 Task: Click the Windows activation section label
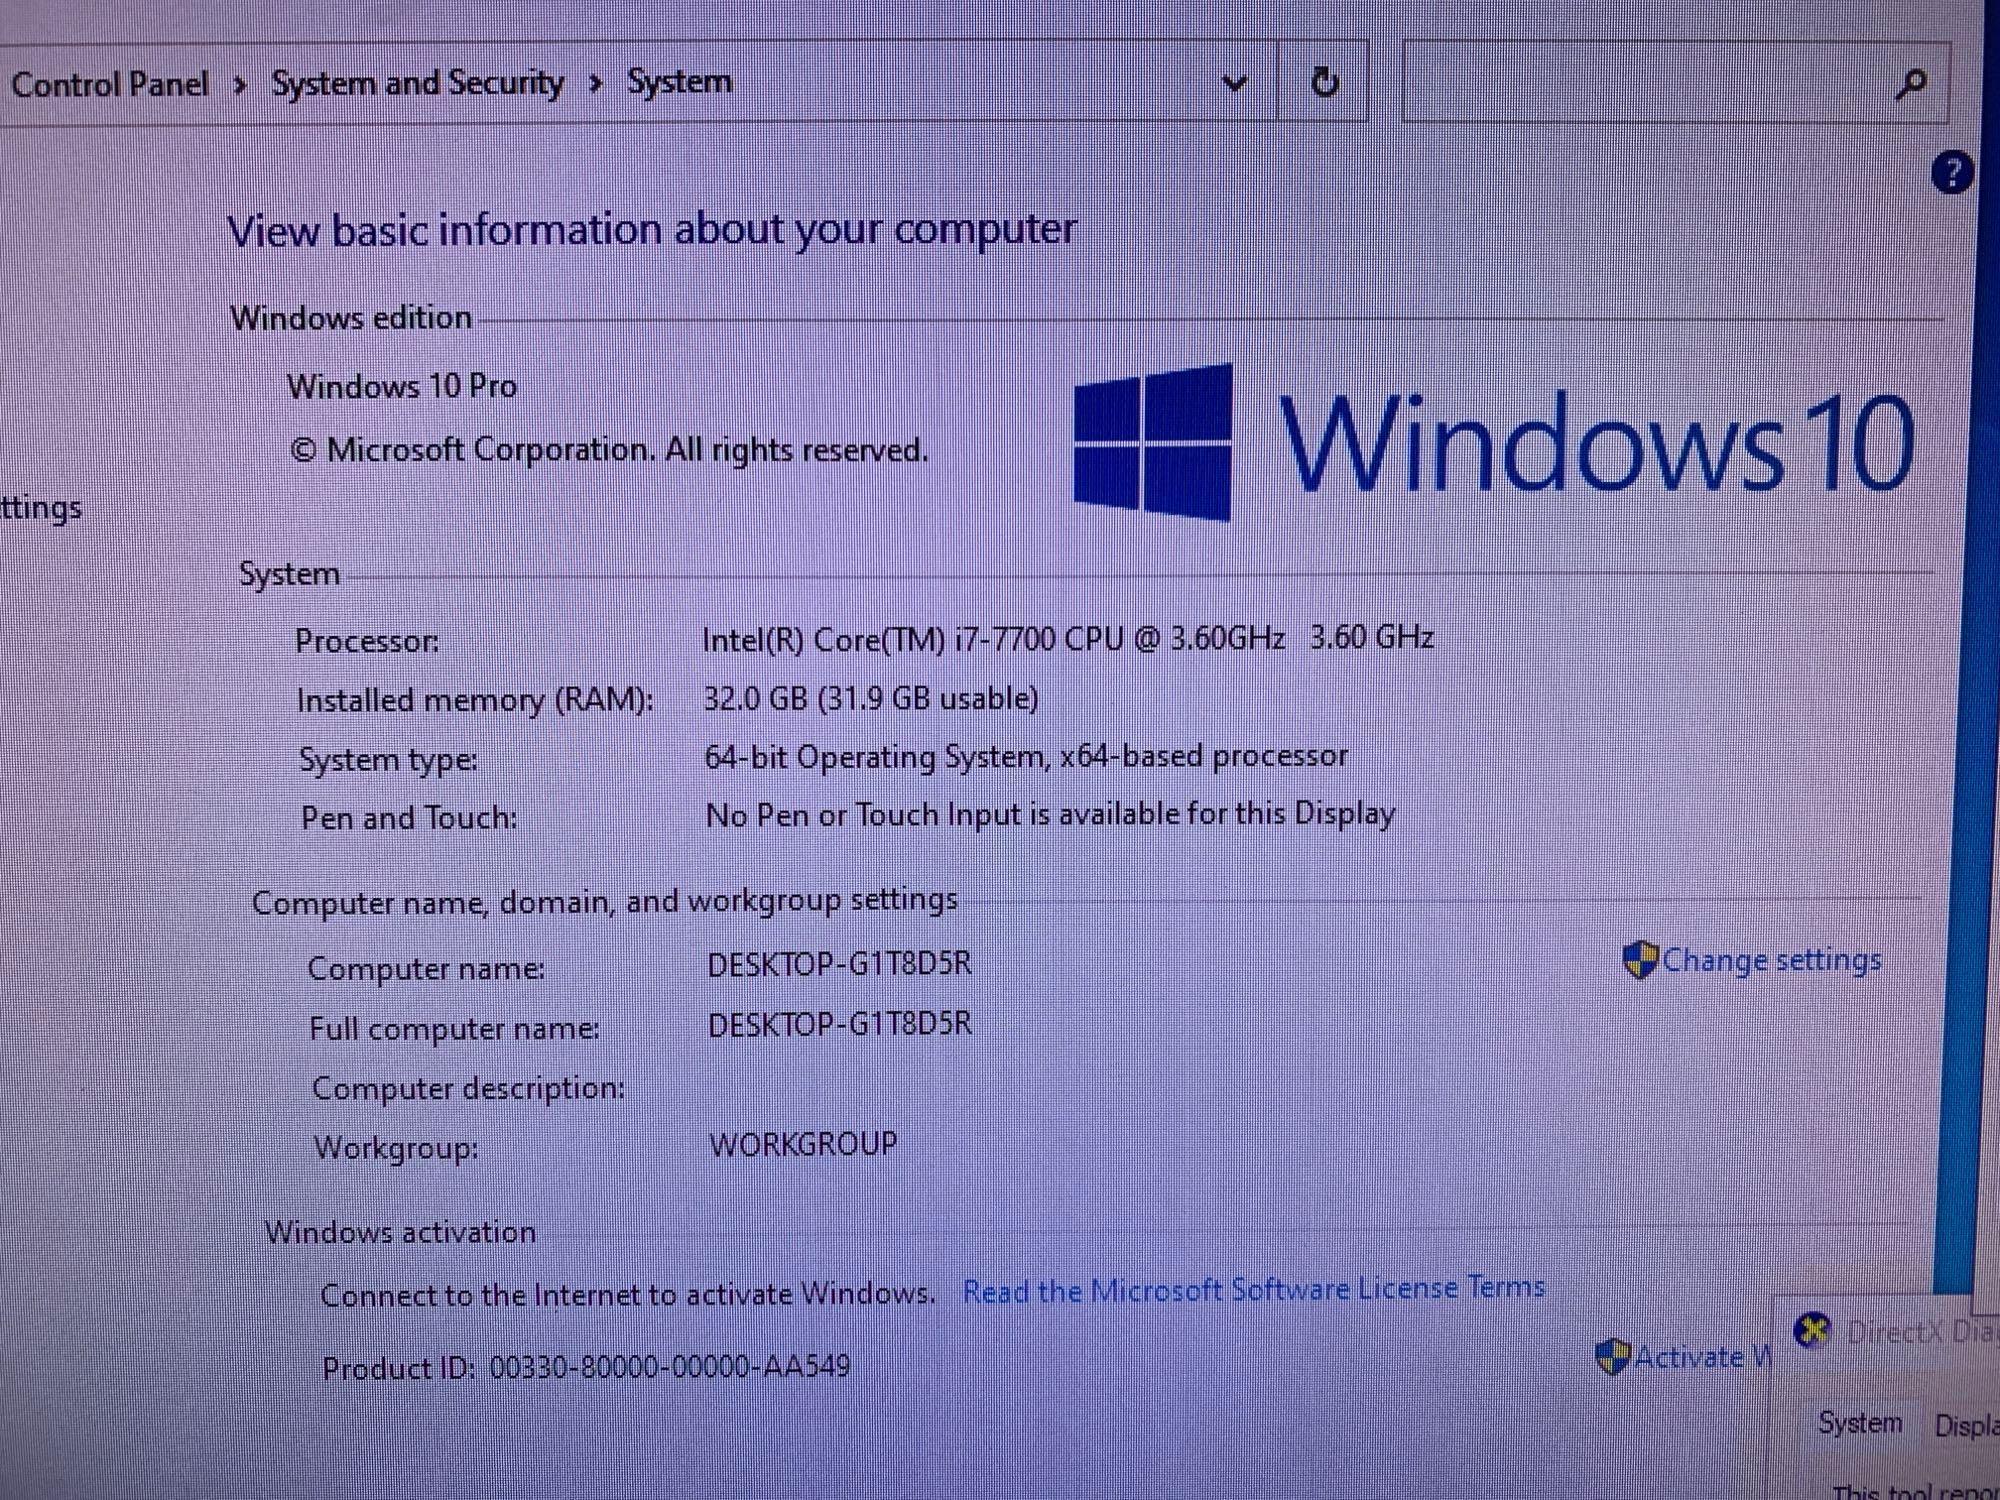point(400,1232)
